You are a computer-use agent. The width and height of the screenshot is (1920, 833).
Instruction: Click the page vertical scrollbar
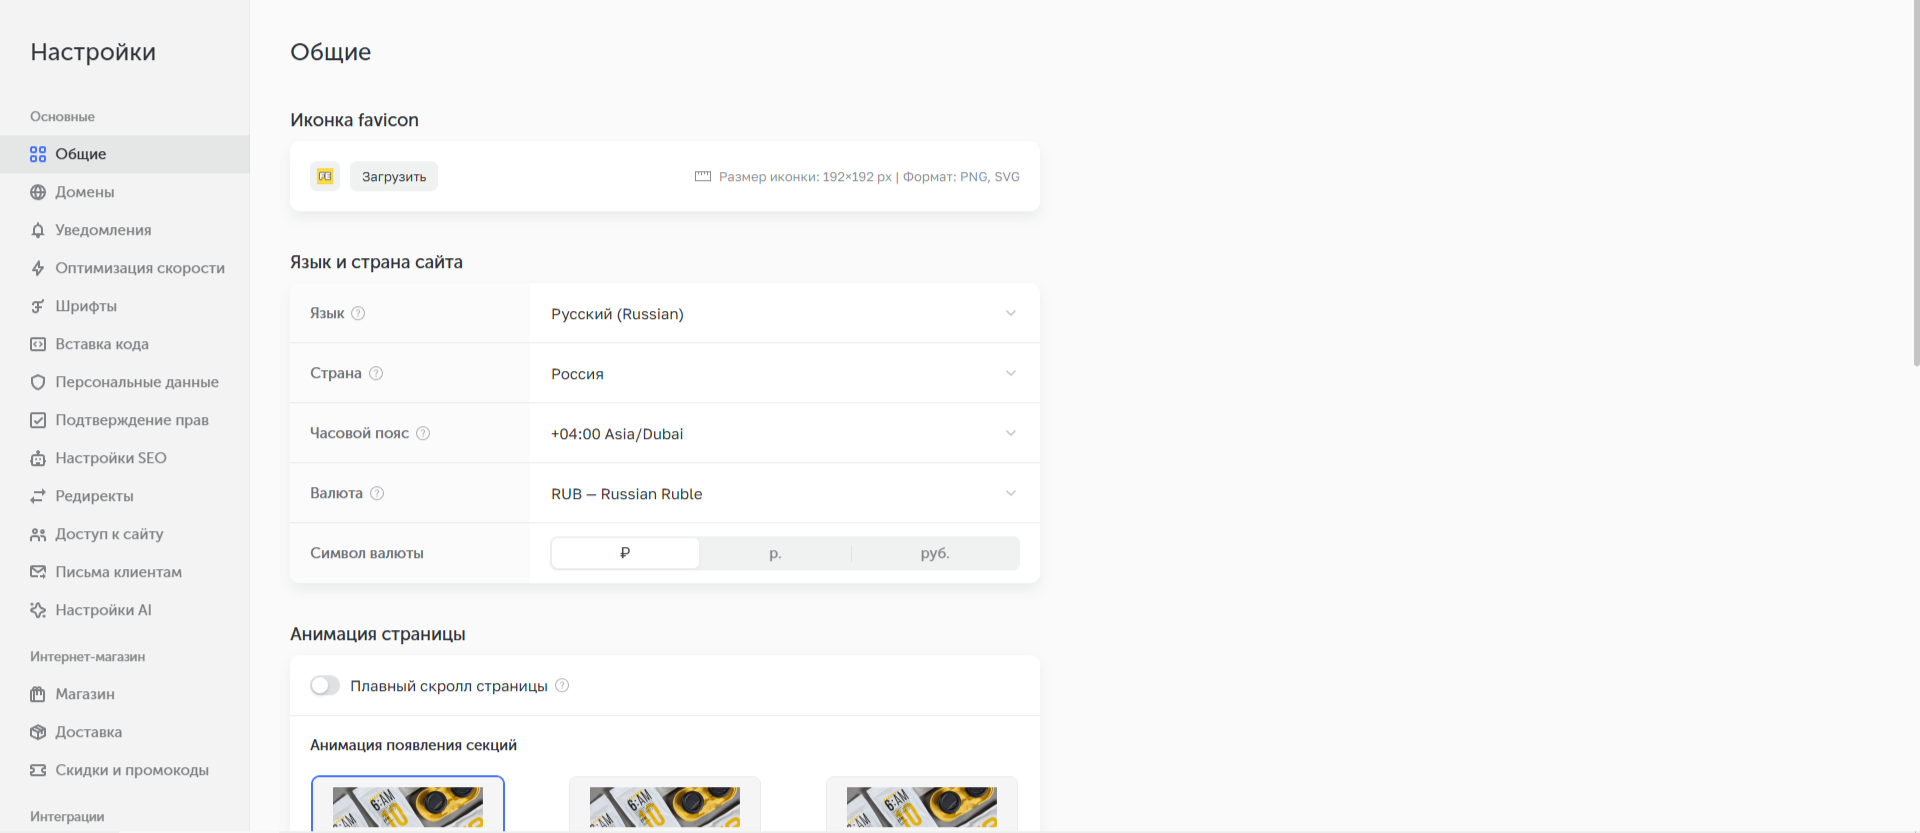1915,182
